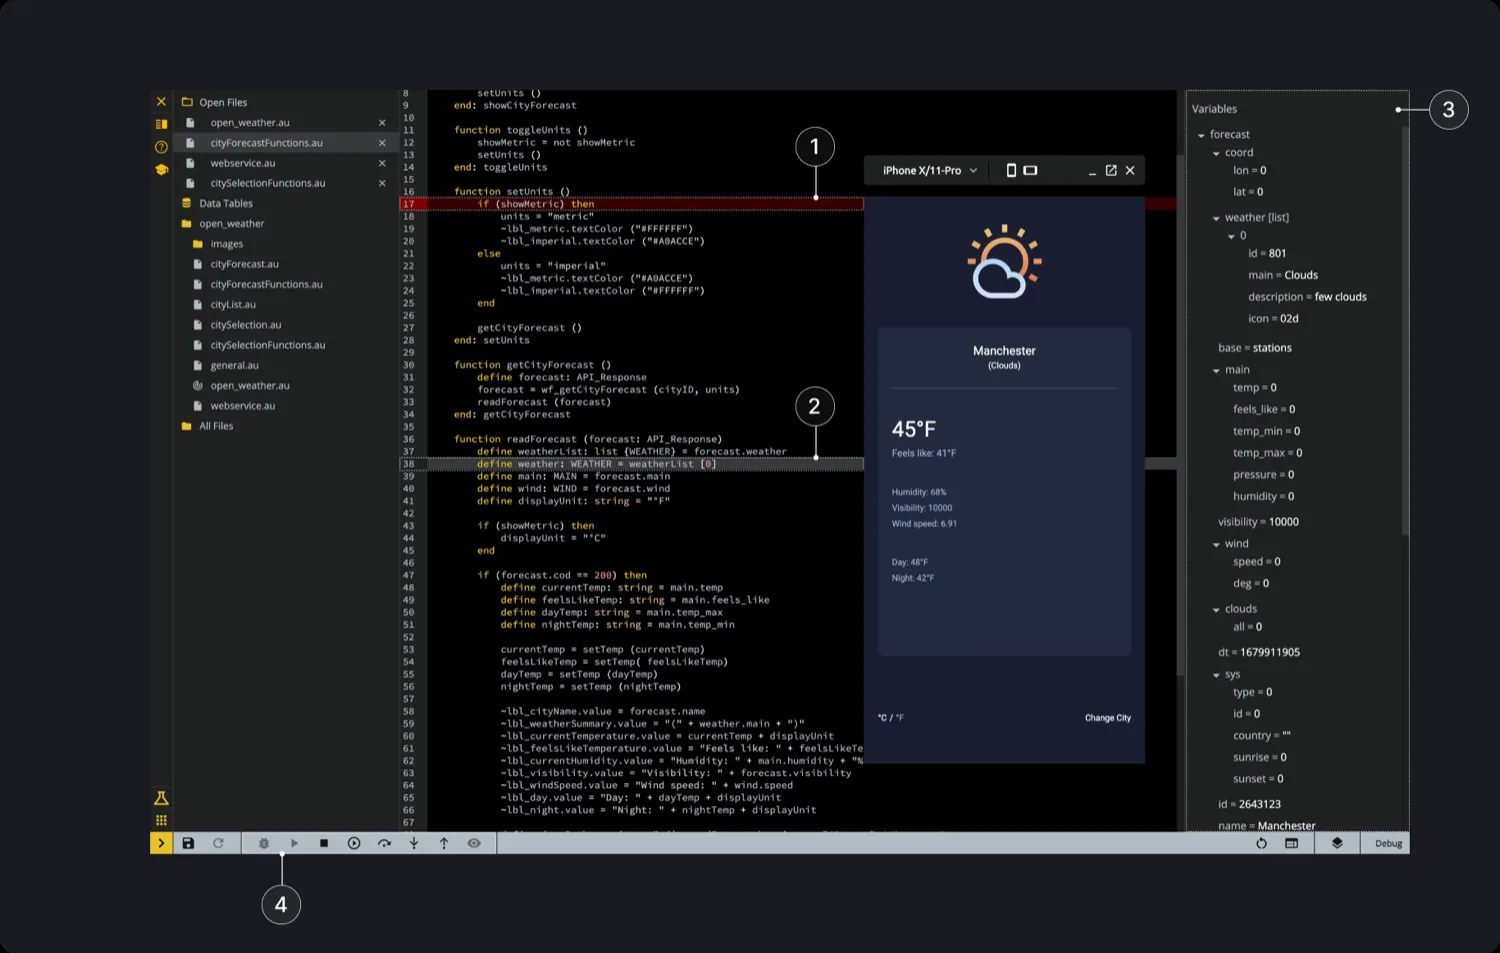Click the refresh circle icon in status bar
The image size is (1500, 953).
(1261, 843)
